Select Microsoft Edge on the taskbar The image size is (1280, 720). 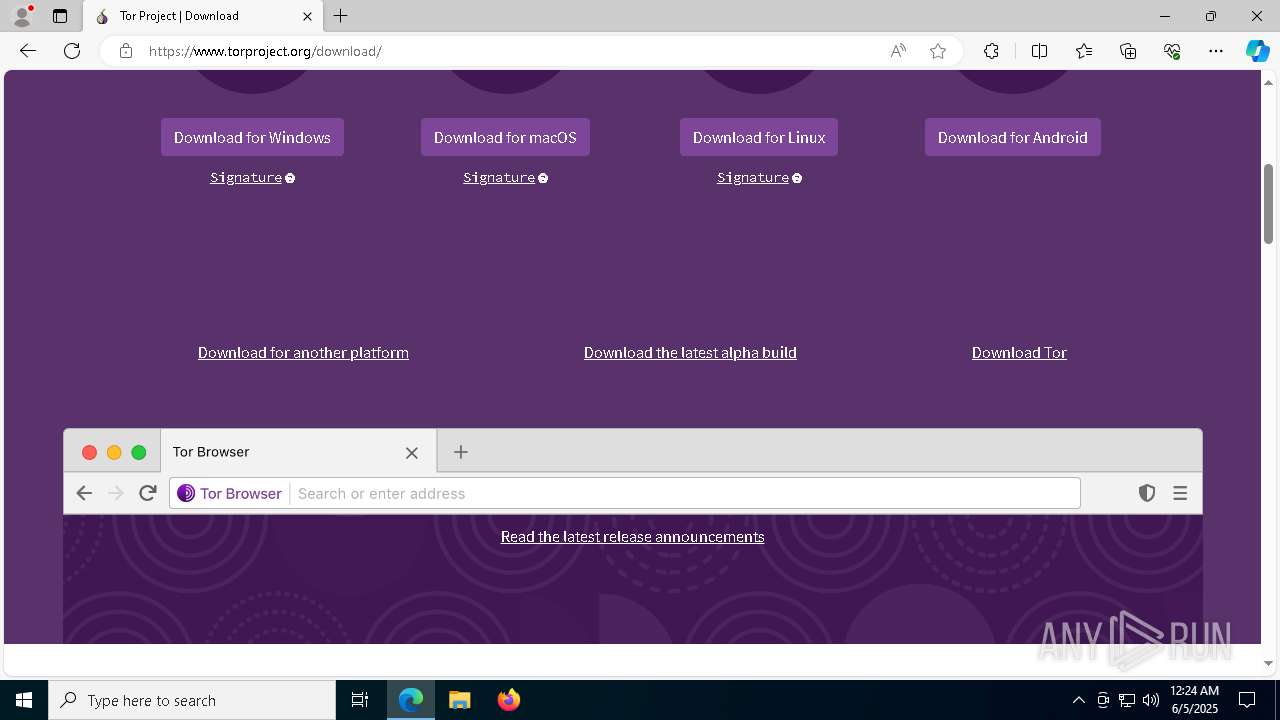click(x=411, y=700)
